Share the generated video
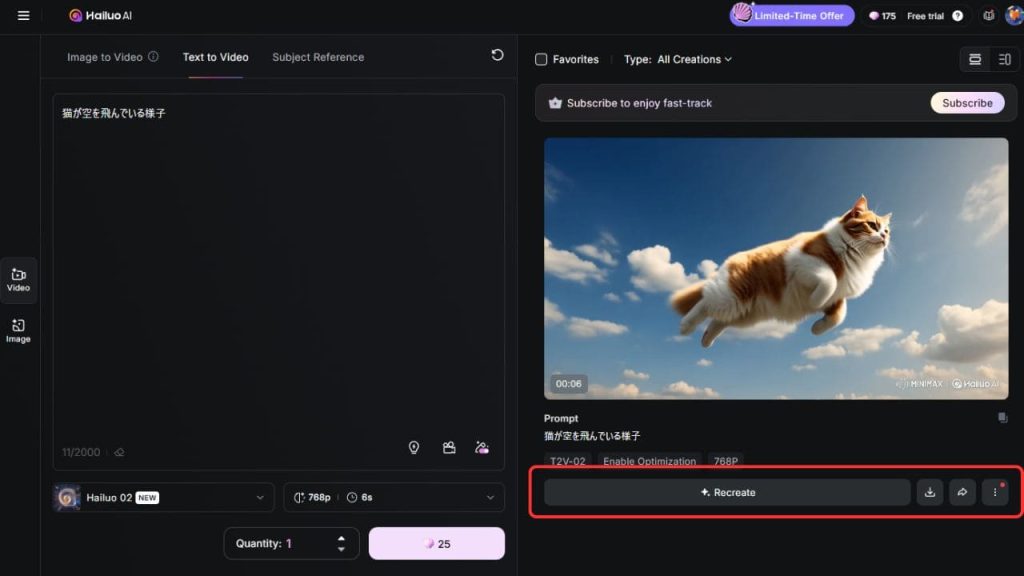This screenshot has width=1024, height=576. pyautogui.click(x=962, y=492)
